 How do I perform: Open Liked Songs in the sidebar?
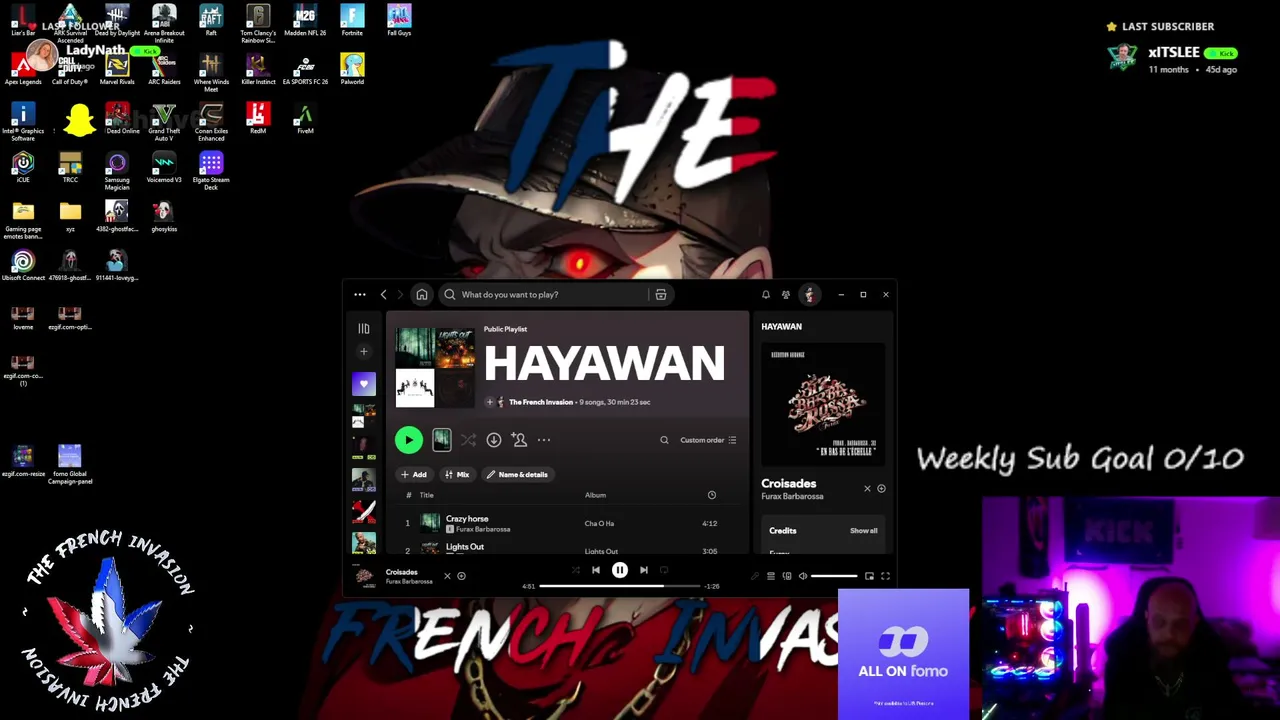364,384
